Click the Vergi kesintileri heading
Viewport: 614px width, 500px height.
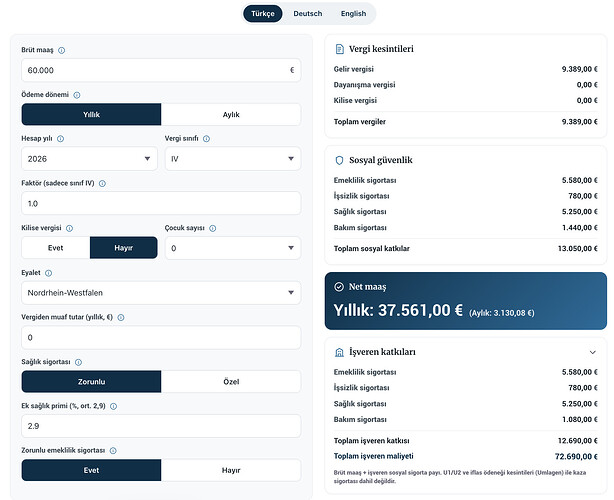pyautogui.click(x=381, y=49)
